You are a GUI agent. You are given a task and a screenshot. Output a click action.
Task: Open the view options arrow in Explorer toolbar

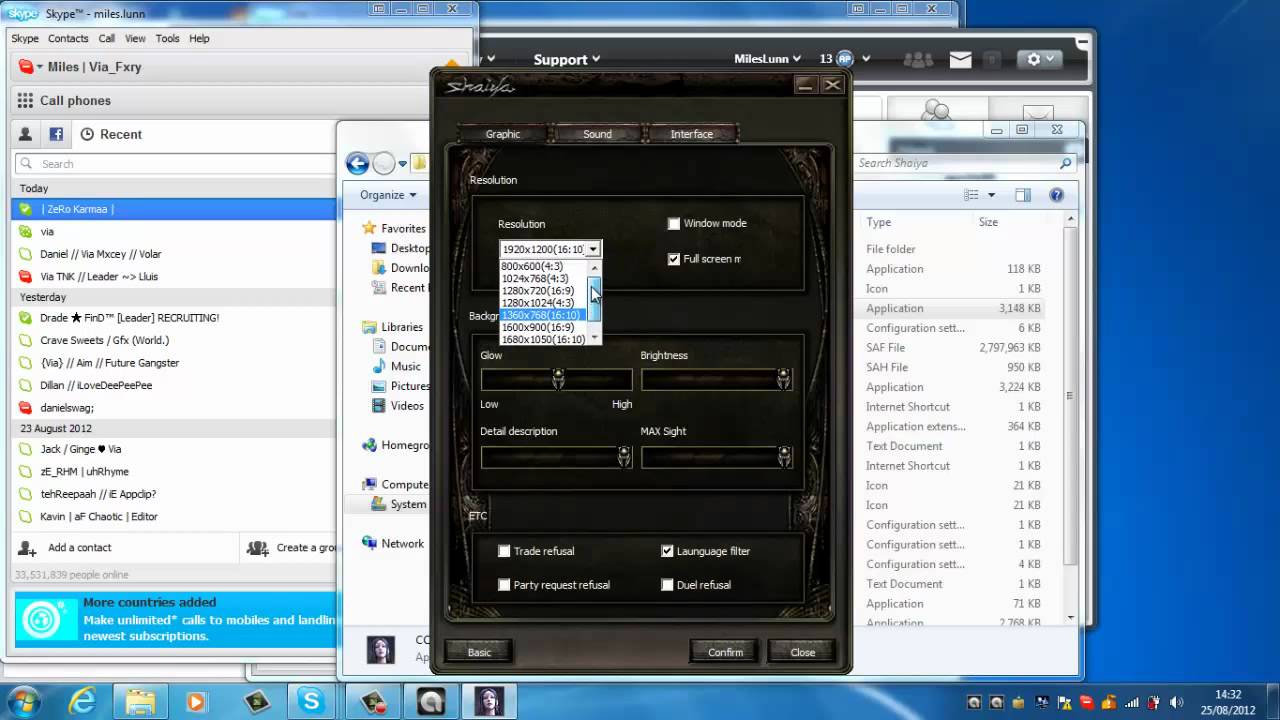(992, 195)
